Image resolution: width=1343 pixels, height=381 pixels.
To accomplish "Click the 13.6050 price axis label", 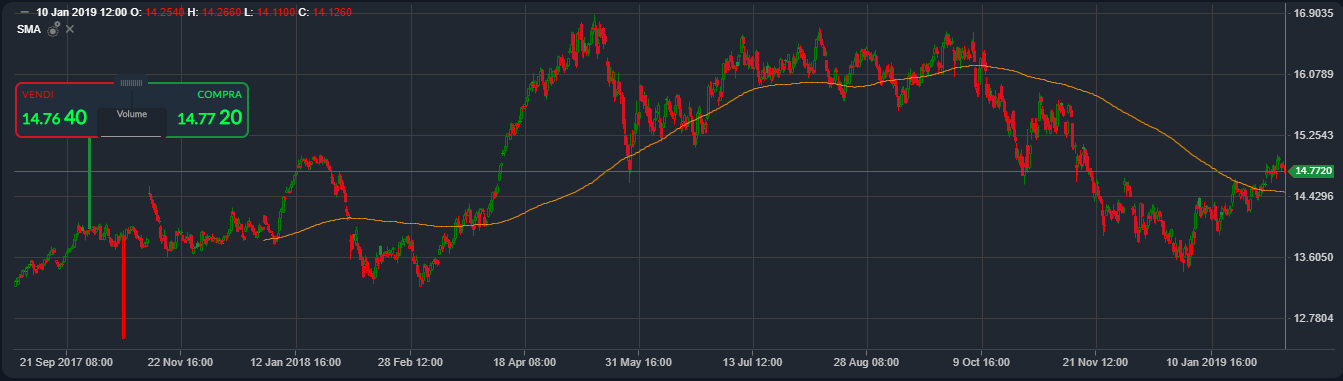I will pyautogui.click(x=1314, y=257).
